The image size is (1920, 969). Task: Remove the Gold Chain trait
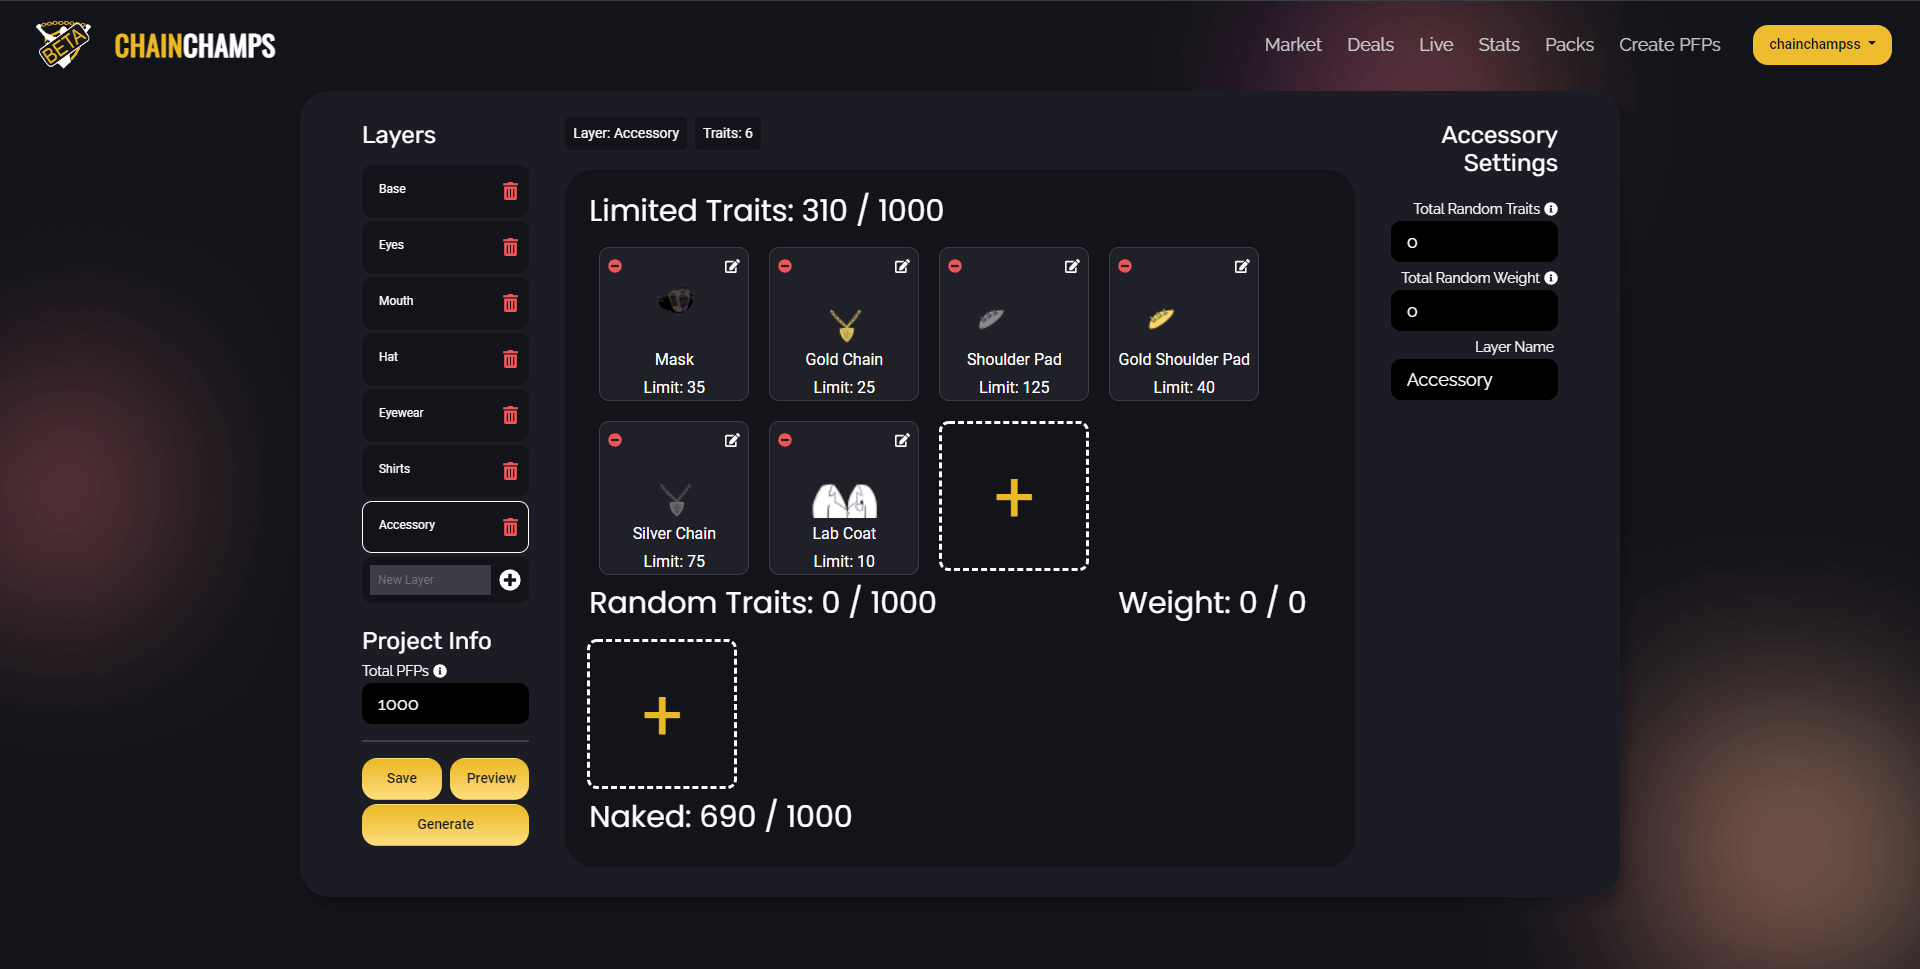[785, 266]
